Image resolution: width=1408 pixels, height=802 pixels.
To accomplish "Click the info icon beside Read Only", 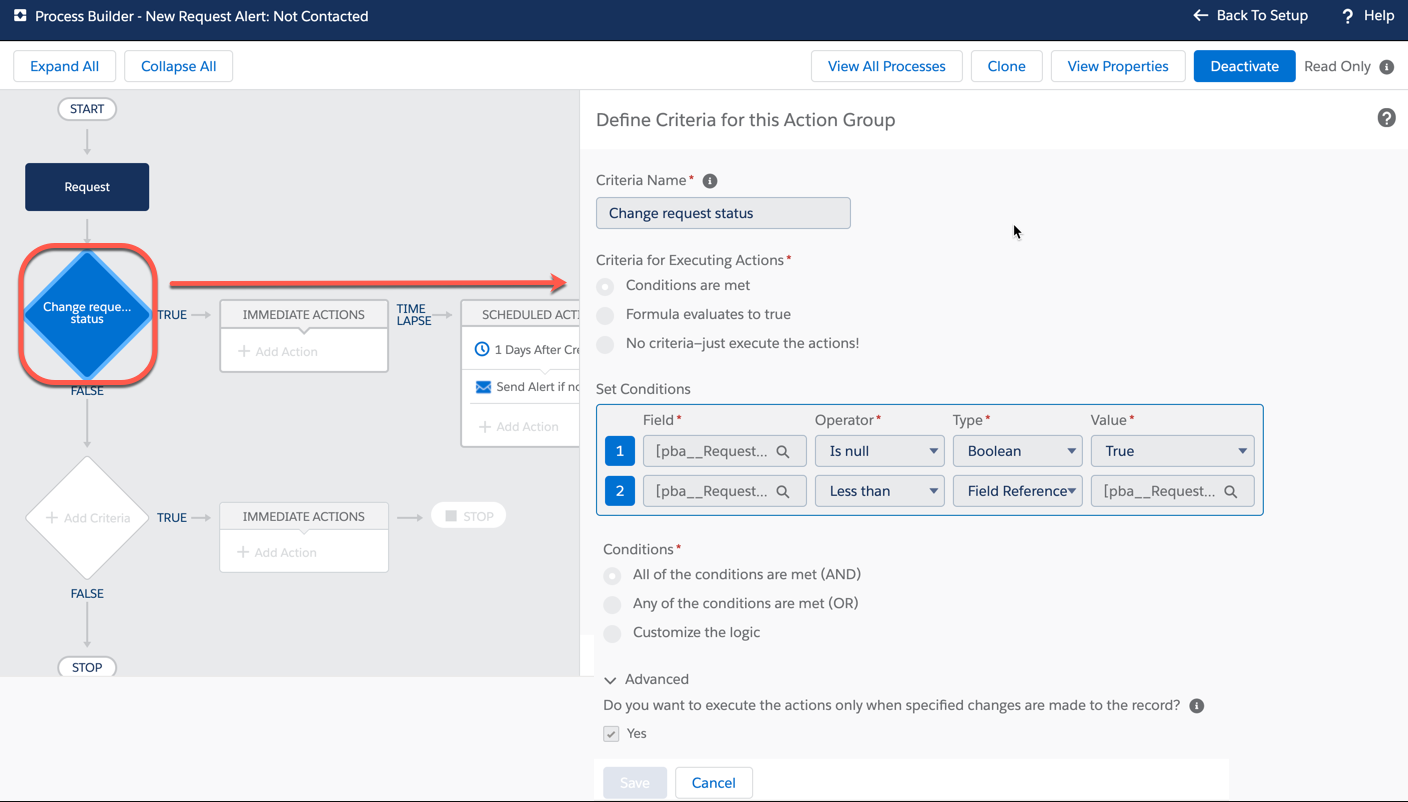I will point(1386,66).
